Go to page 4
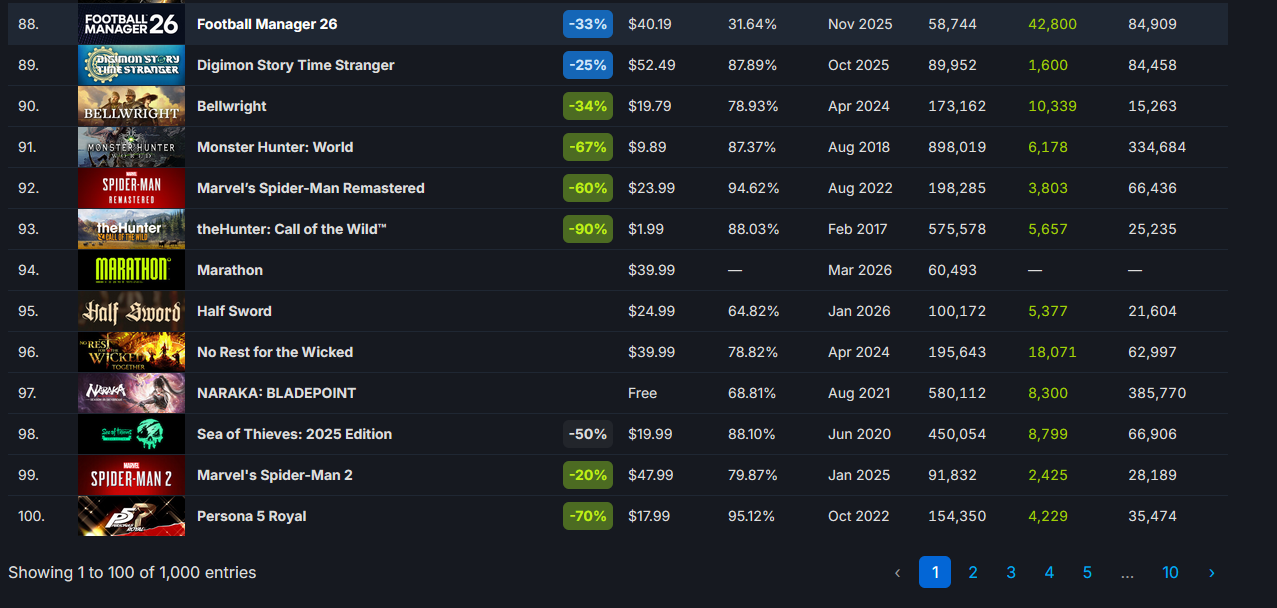Image resolution: width=1277 pixels, height=608 pixels. (x=1049, y=573)
